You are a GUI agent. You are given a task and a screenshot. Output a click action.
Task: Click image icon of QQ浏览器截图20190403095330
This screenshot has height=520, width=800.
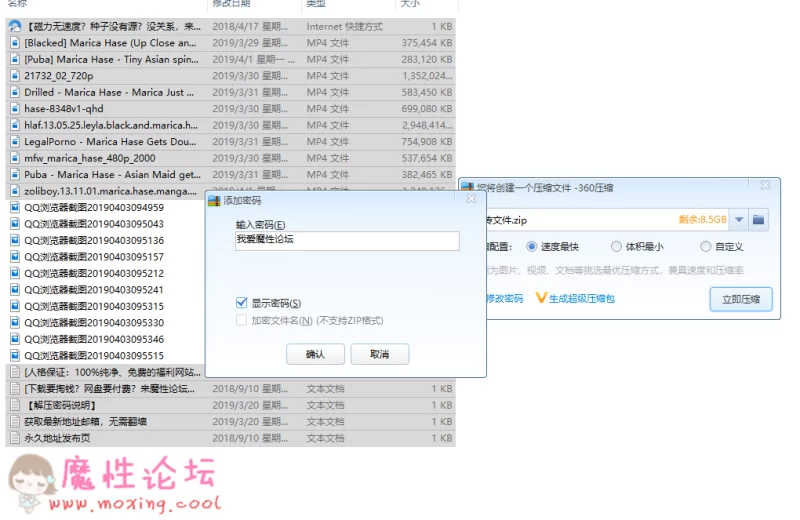[x=15, y=323]
